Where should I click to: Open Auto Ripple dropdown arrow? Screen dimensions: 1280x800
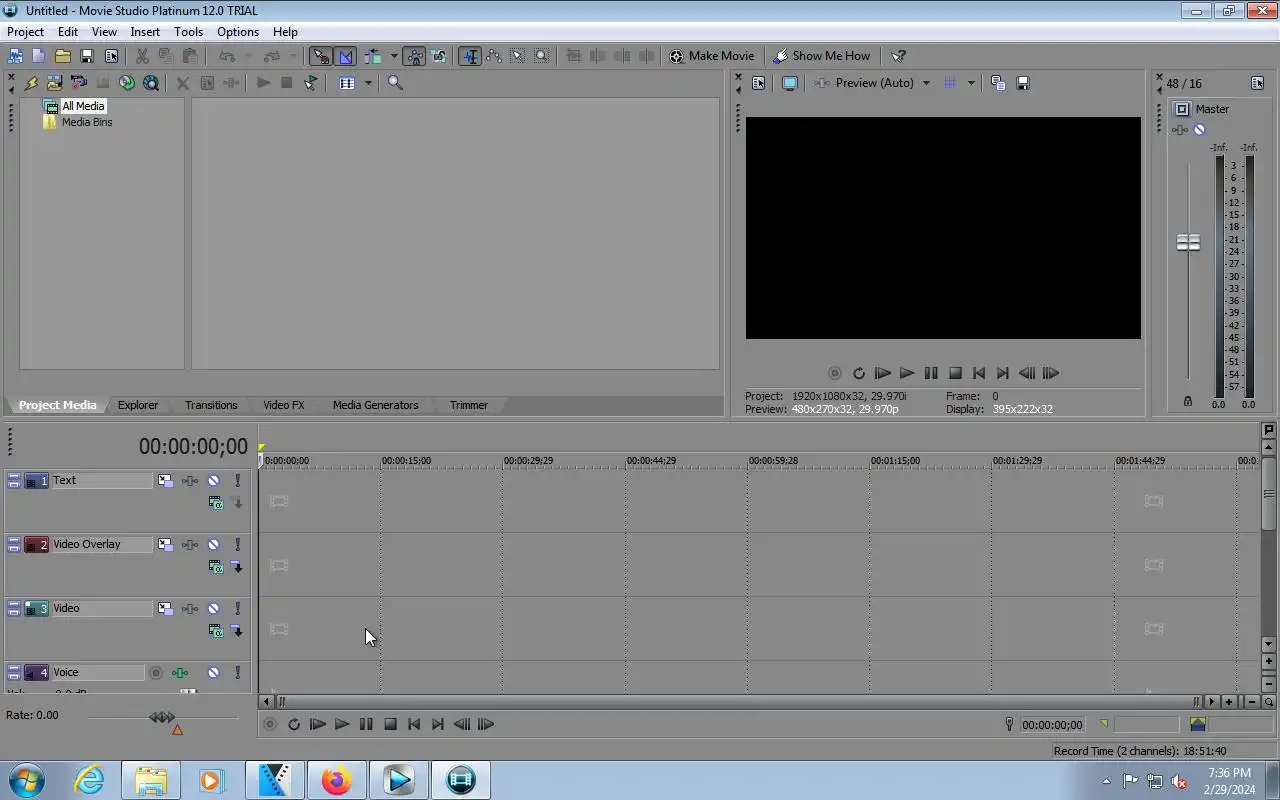393,56
